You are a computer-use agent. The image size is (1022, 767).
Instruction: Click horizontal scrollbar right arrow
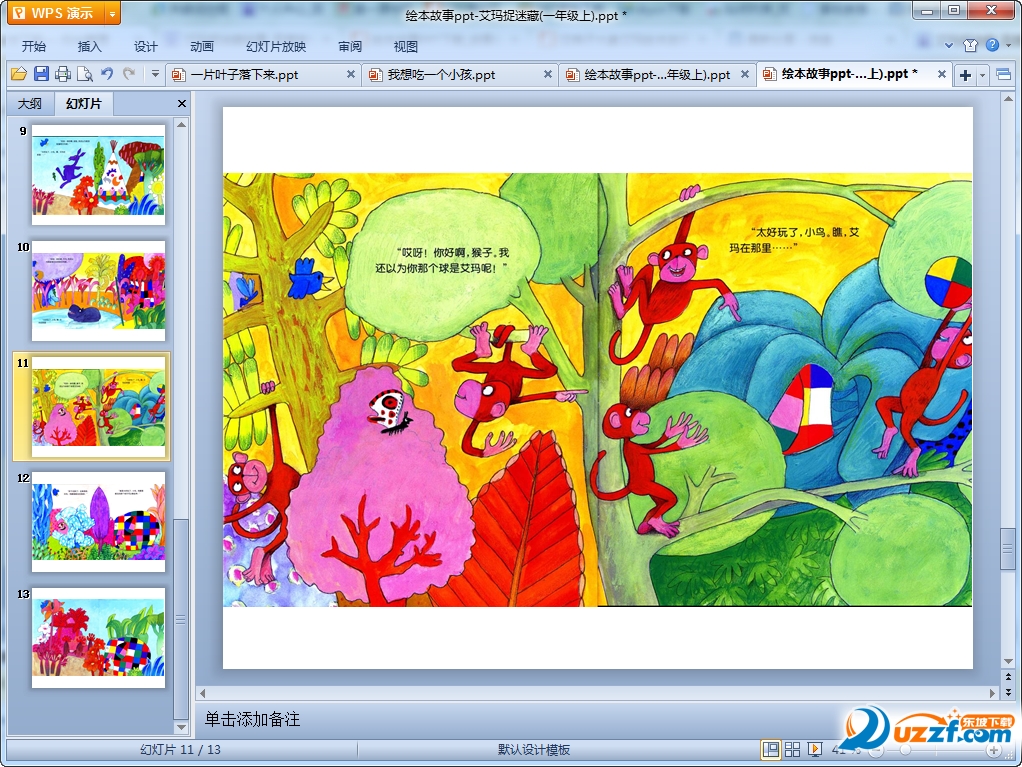[993, 693]
